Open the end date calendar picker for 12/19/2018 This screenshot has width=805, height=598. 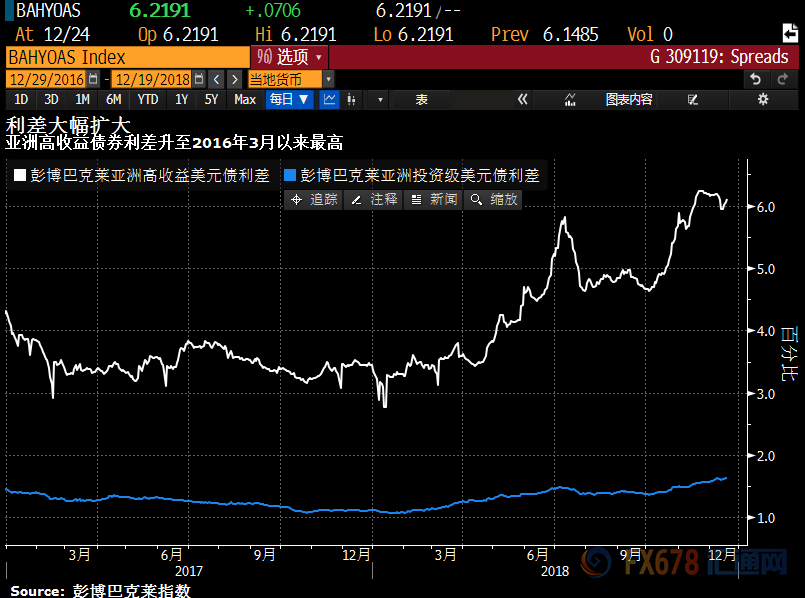(x=199, y=79)
